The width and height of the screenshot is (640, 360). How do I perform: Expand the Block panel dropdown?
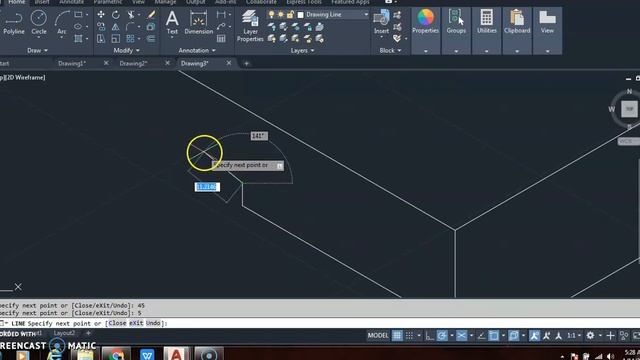pyautogui.click(x=391, y=51)
